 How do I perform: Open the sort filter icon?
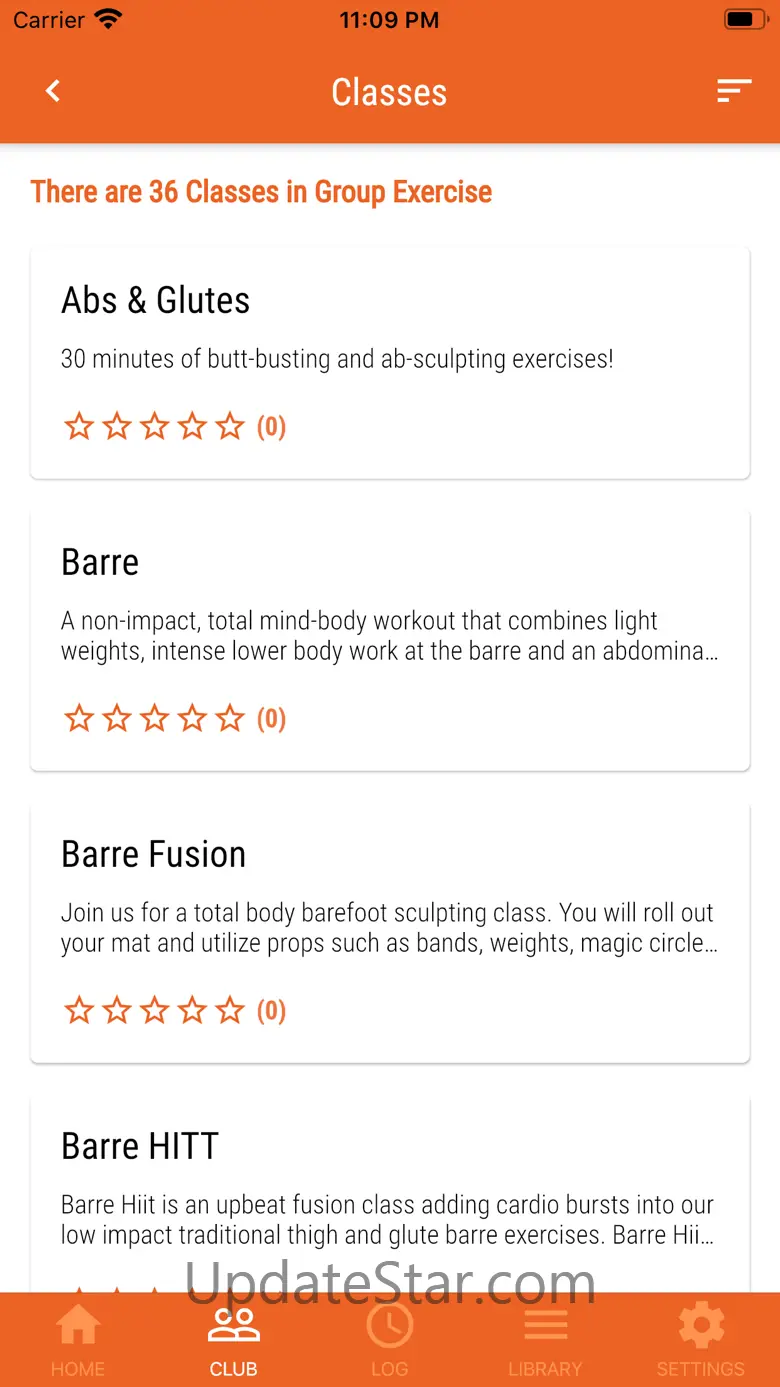click(733, 91)
